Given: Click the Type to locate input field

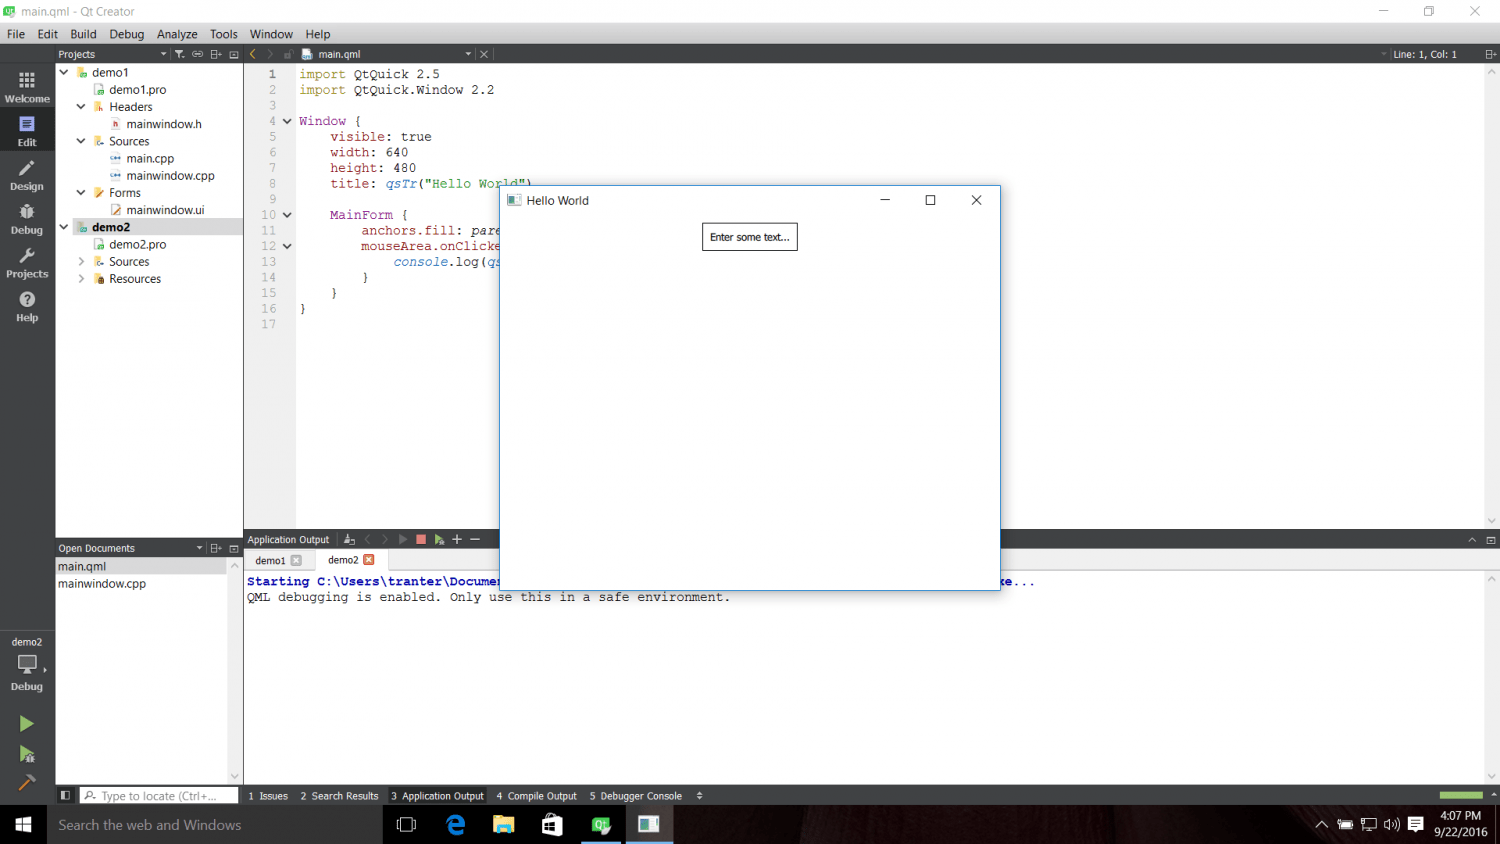Looking at the screenshot, I should (160, 795).
